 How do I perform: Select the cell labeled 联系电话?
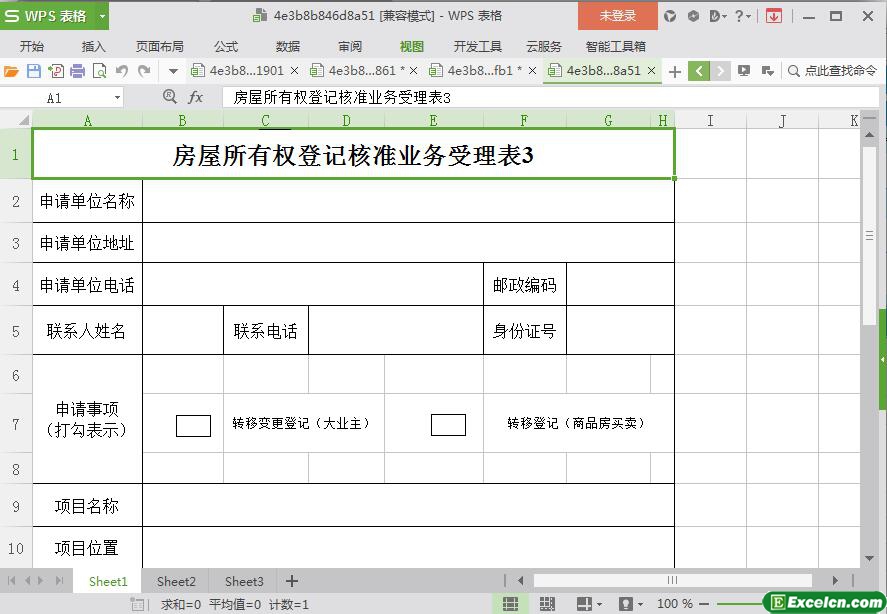point(265,331)
